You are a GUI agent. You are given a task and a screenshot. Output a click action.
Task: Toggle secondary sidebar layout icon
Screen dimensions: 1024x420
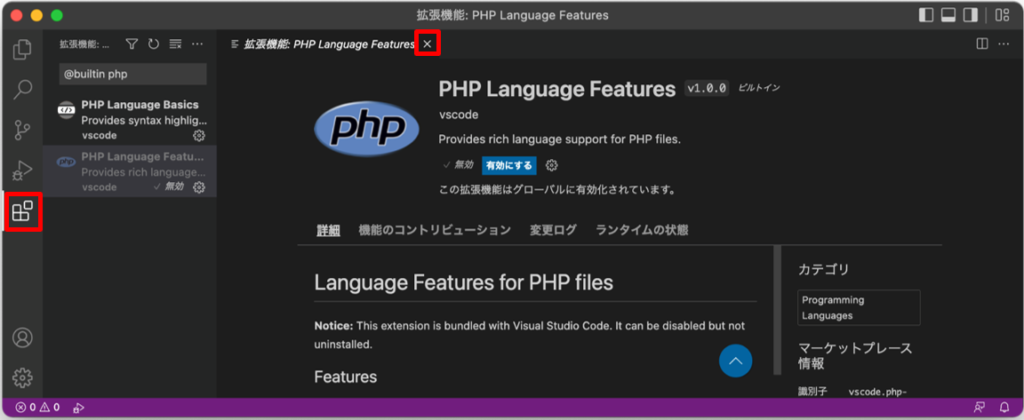tap(971, 14)
